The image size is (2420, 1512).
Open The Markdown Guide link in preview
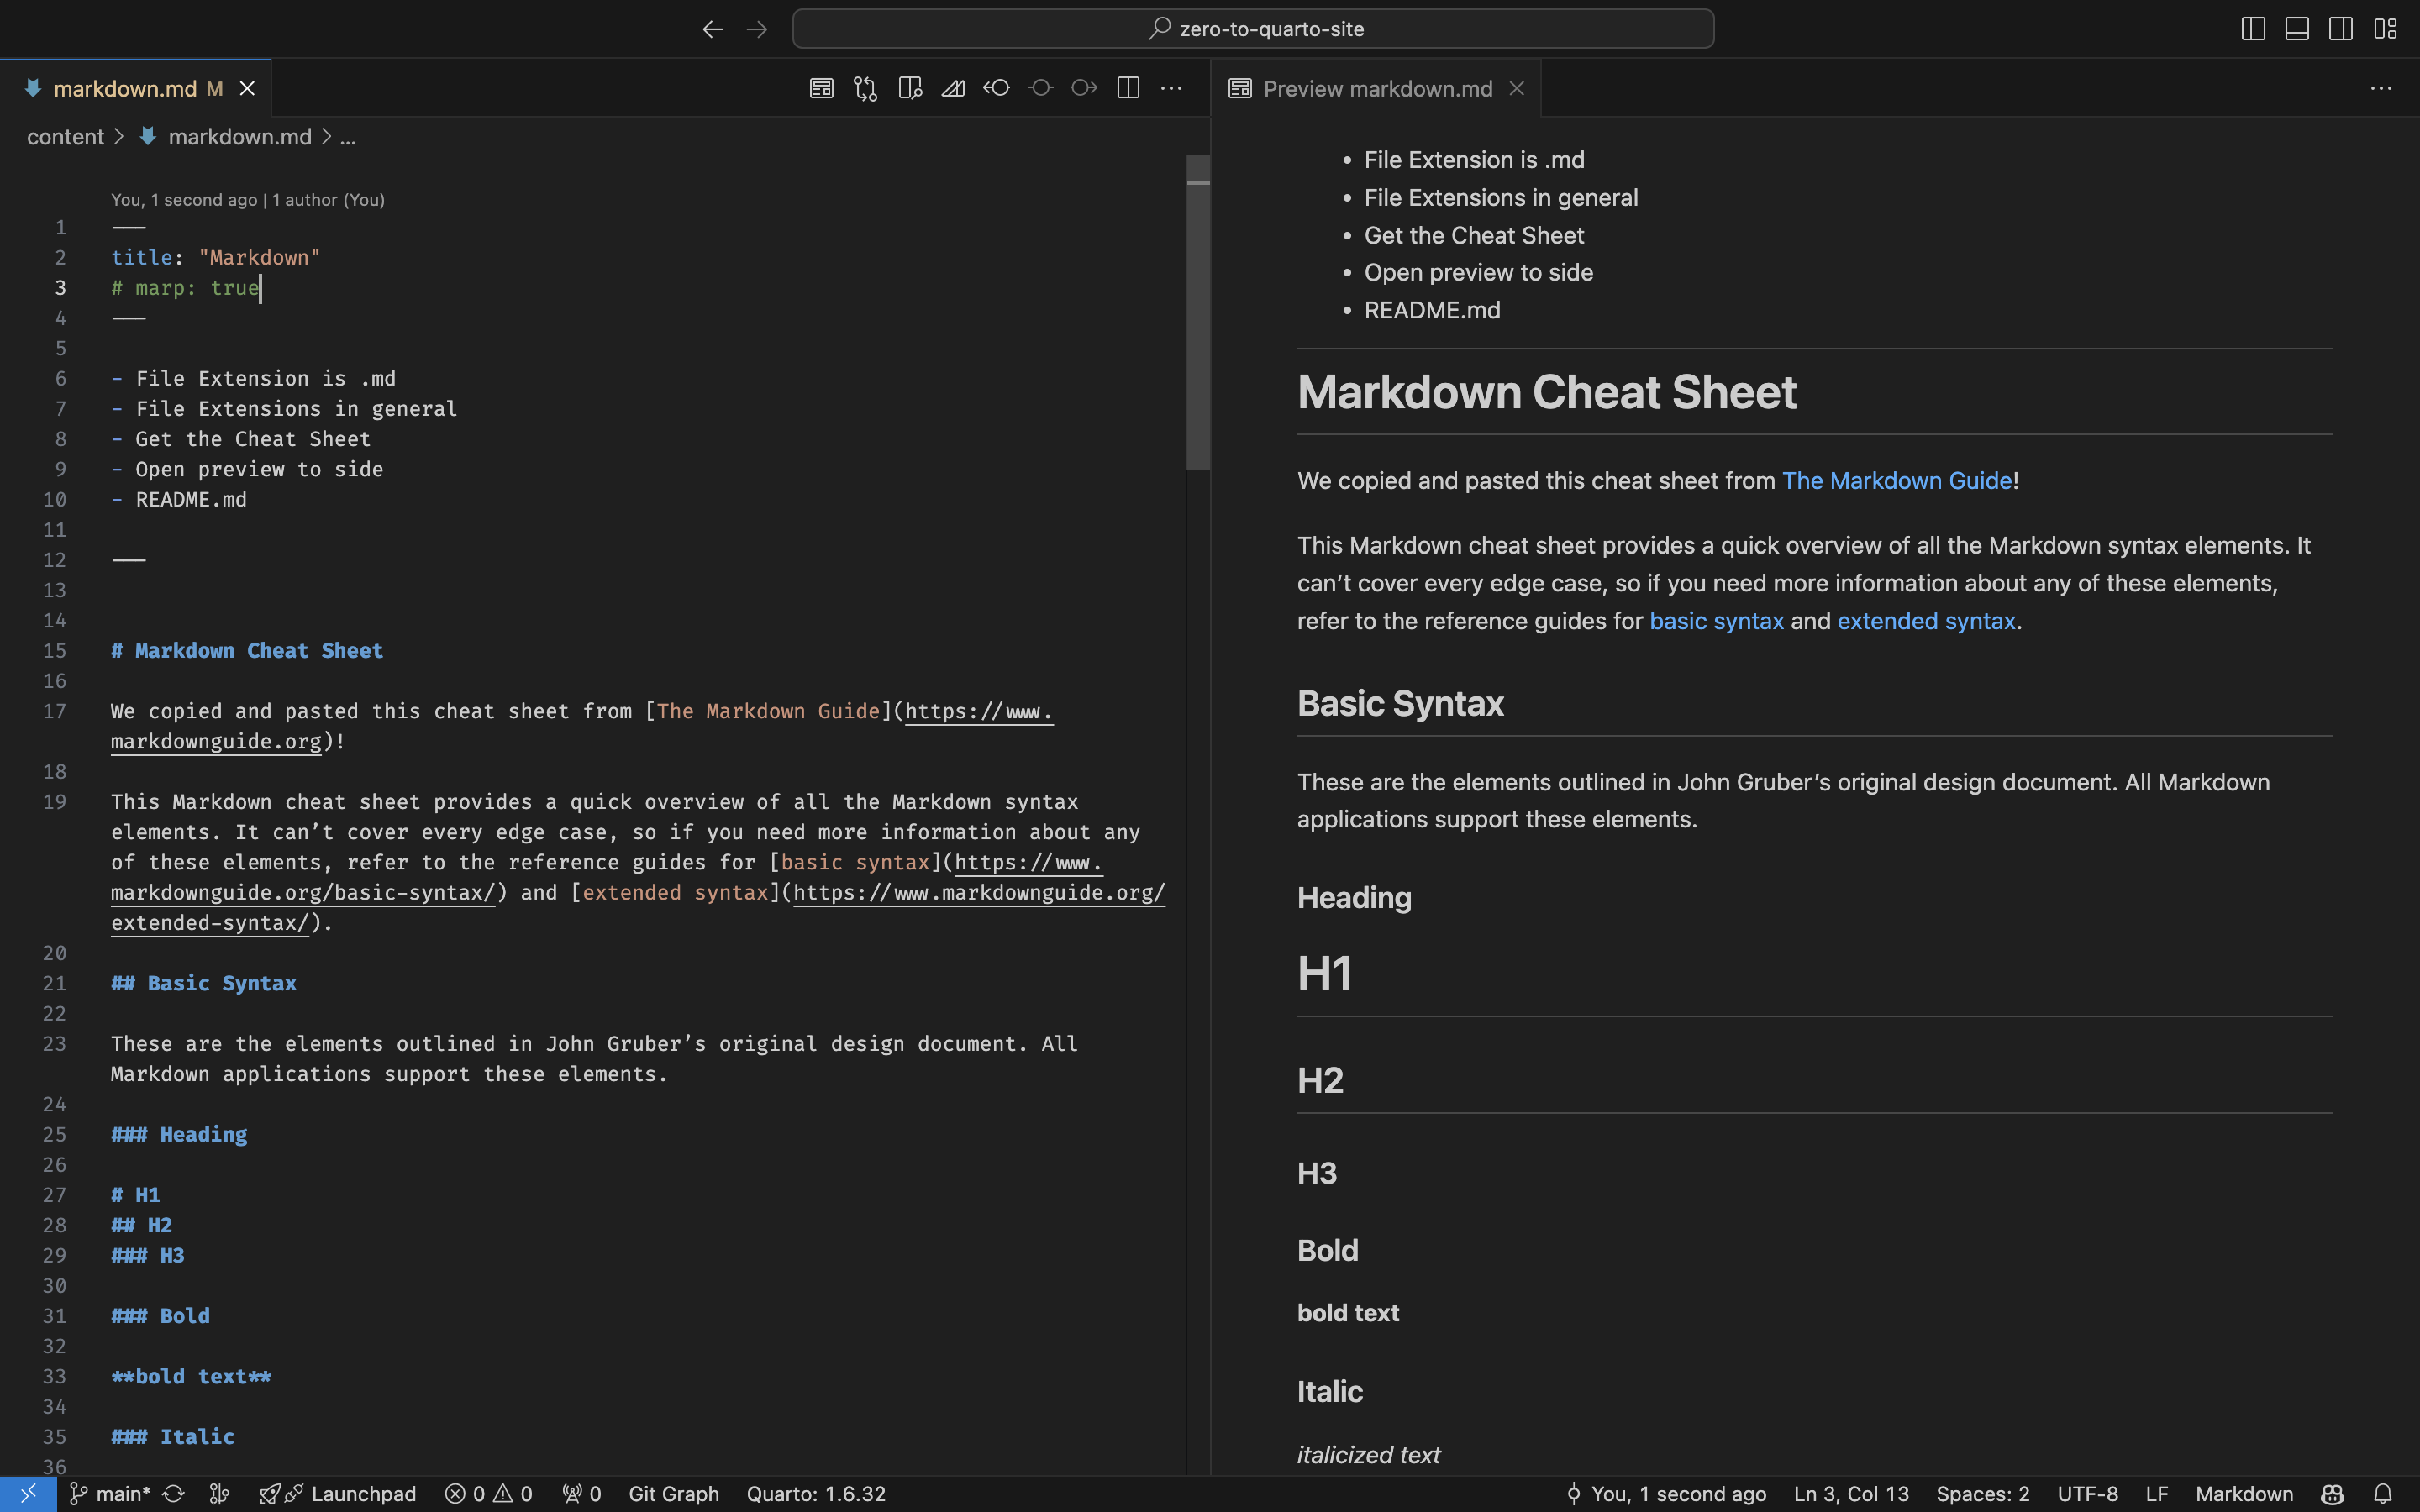(1897, 481)
